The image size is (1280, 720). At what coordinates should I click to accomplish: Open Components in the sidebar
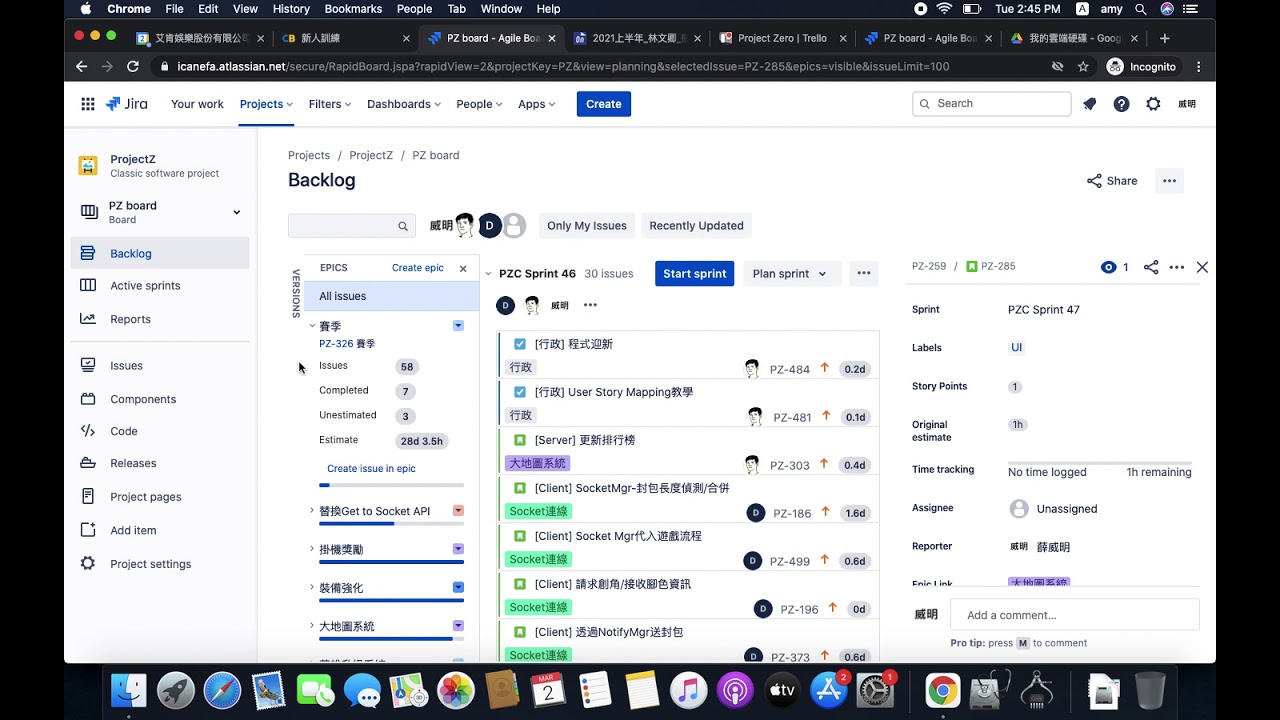tap(160, 399)
